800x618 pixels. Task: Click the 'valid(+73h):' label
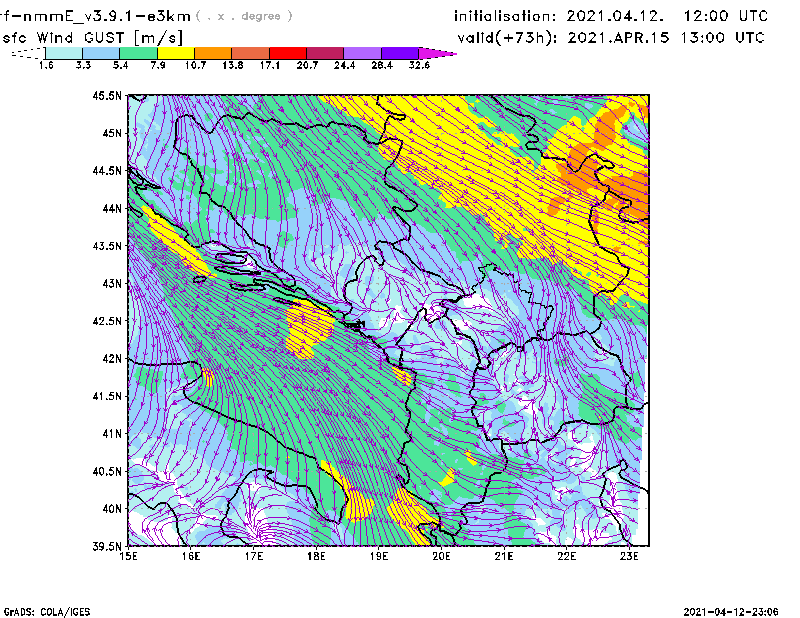(507, 38)
